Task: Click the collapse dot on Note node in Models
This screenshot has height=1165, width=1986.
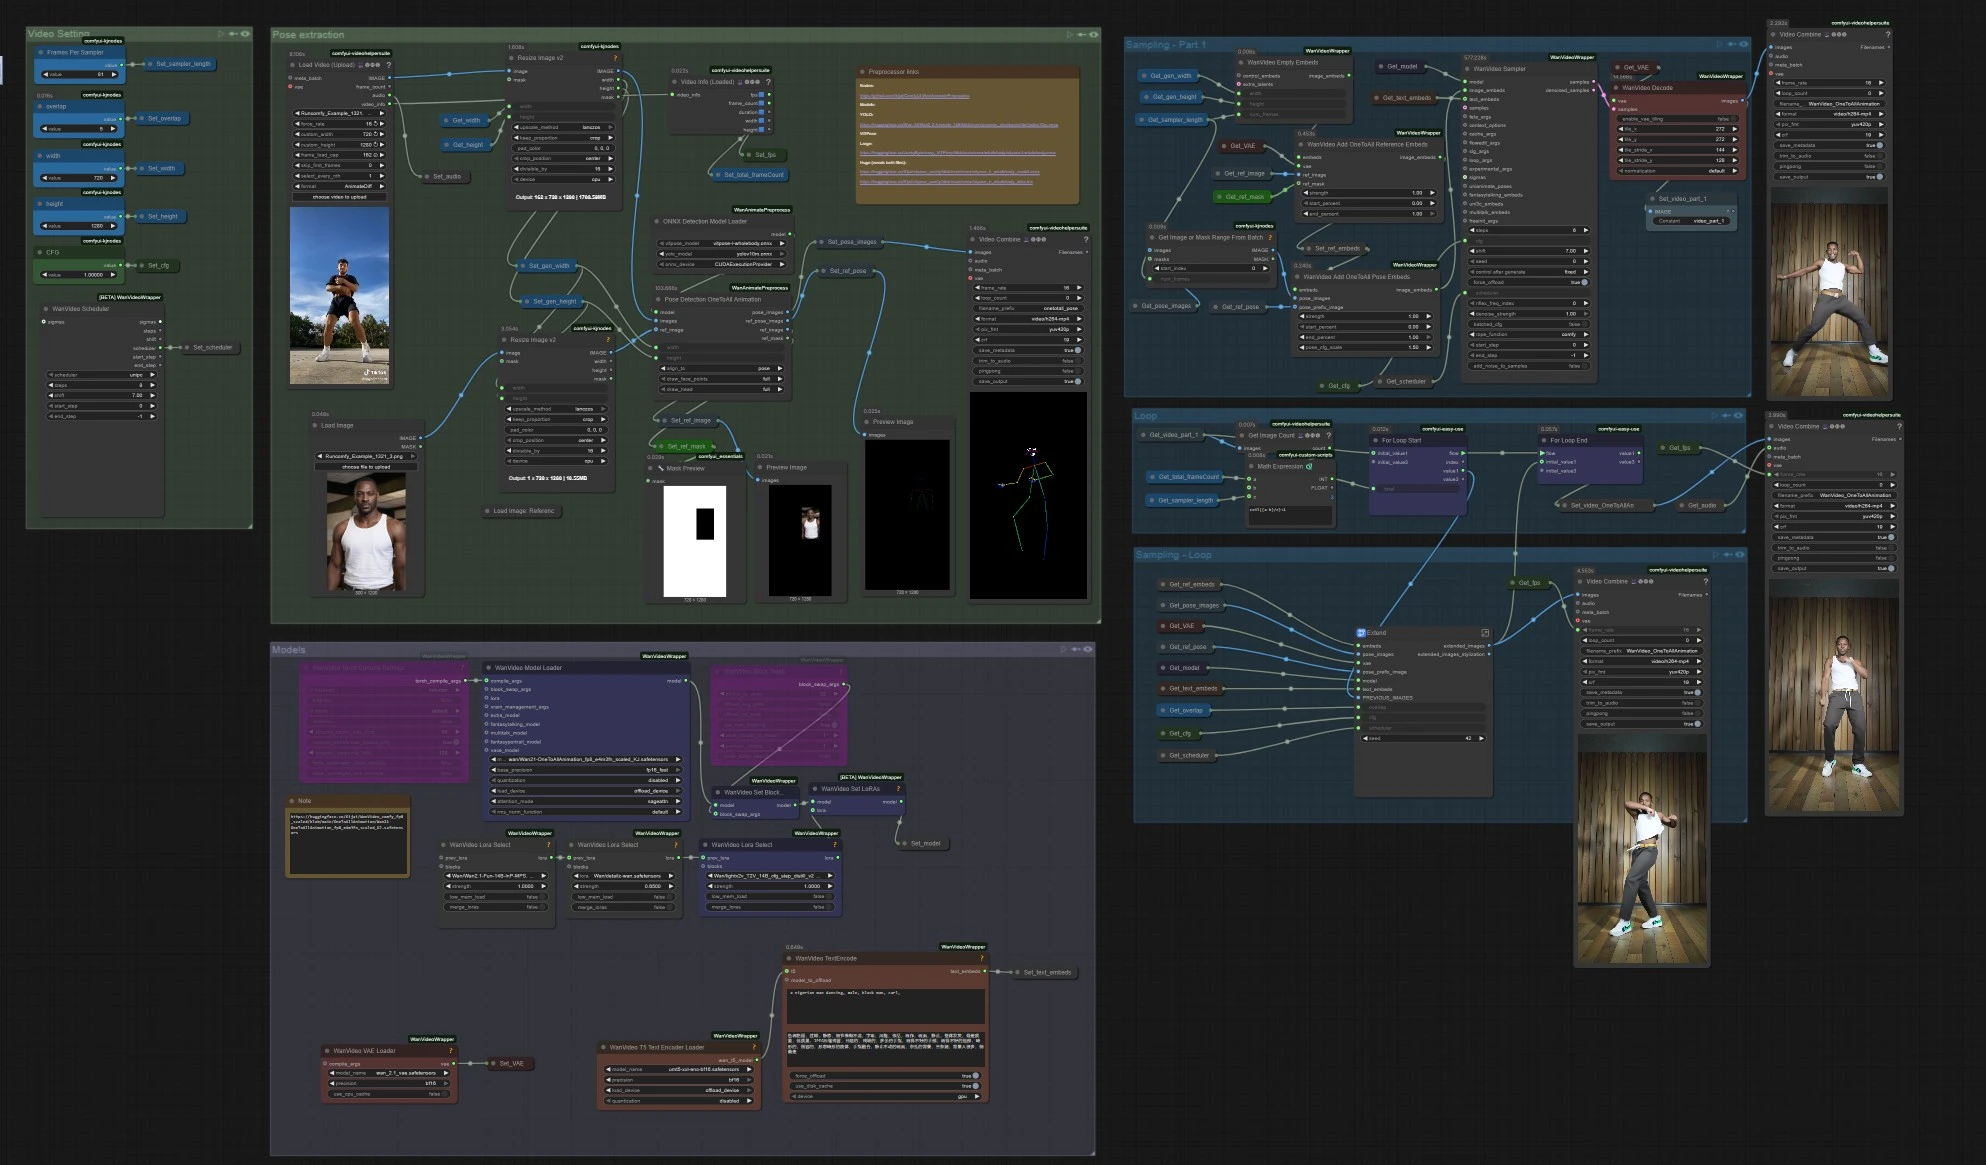Action: pos(292,801)
